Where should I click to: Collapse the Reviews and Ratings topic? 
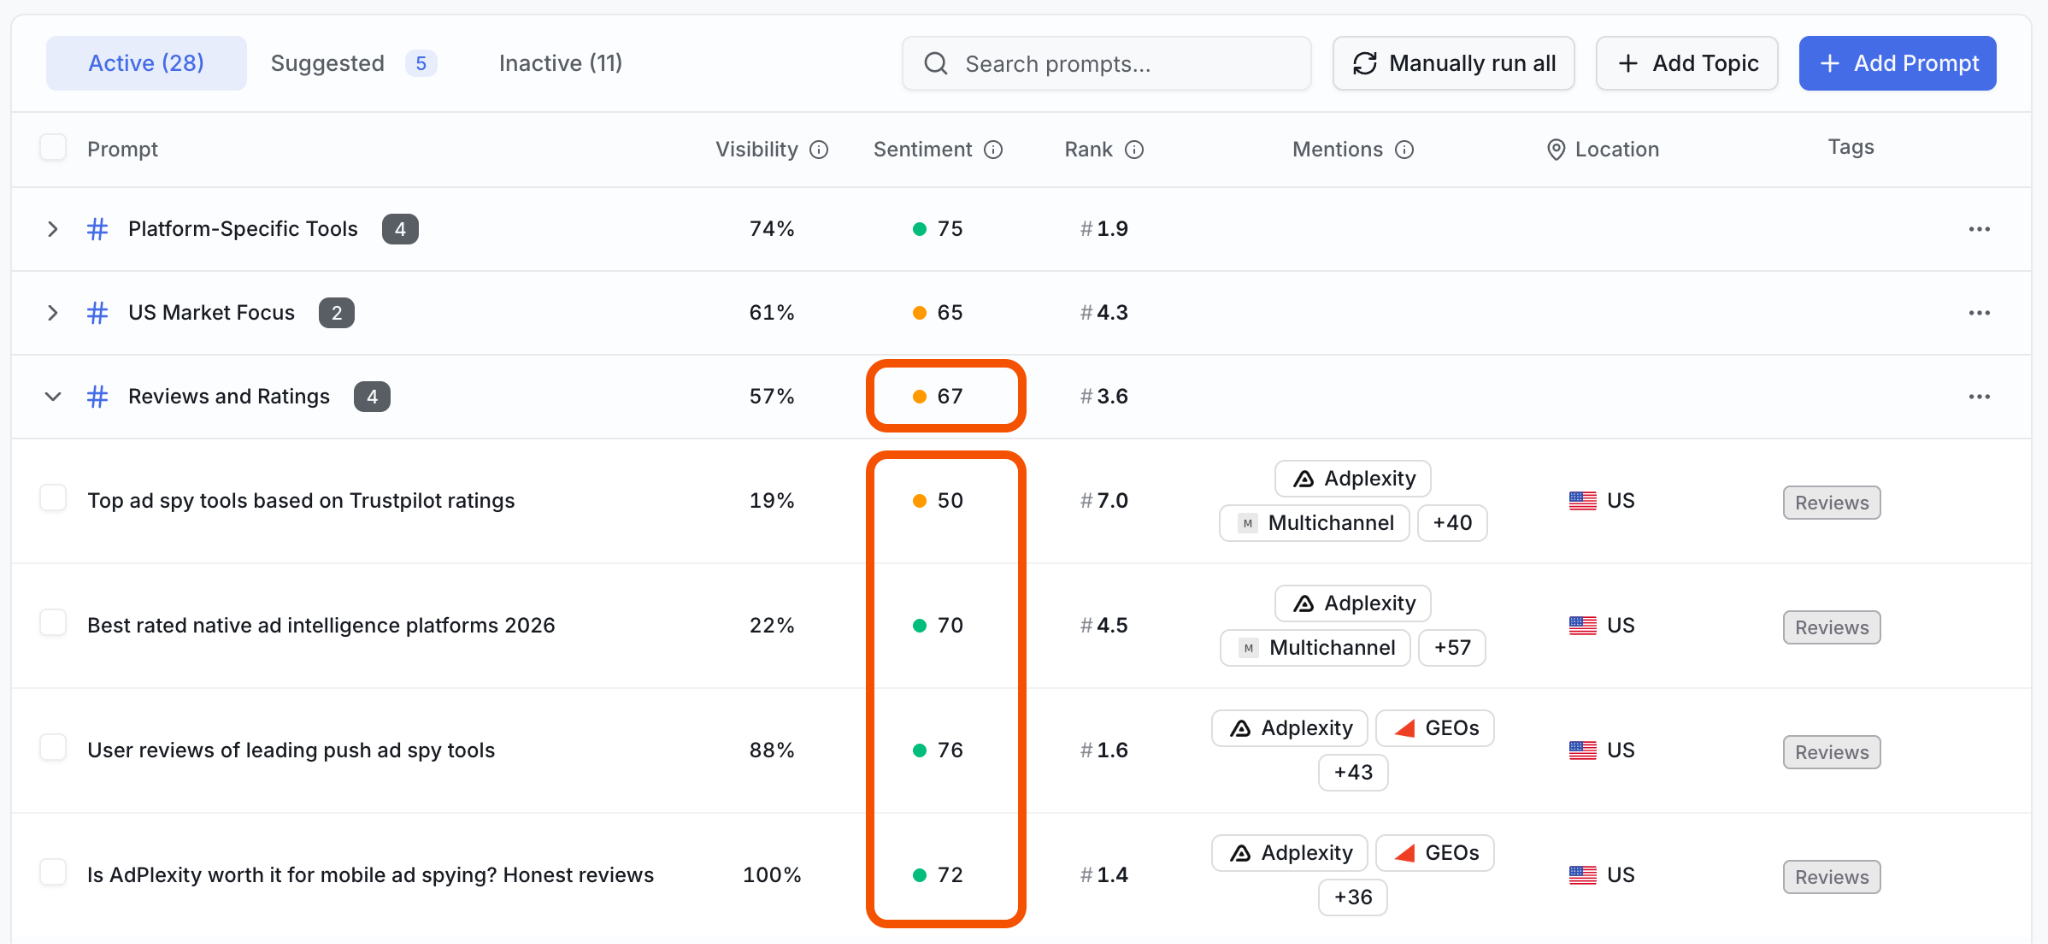[x=53, y=397]
